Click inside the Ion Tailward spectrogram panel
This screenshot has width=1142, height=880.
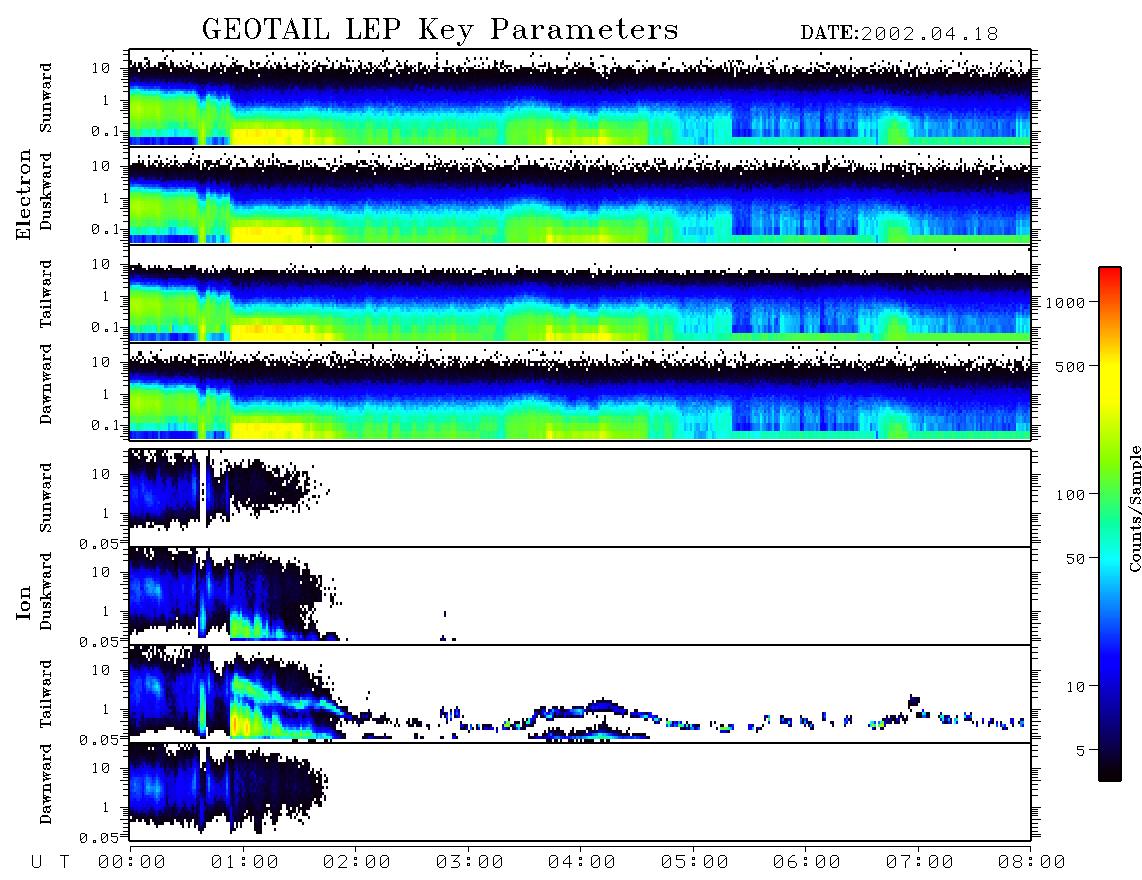(580, 694)
